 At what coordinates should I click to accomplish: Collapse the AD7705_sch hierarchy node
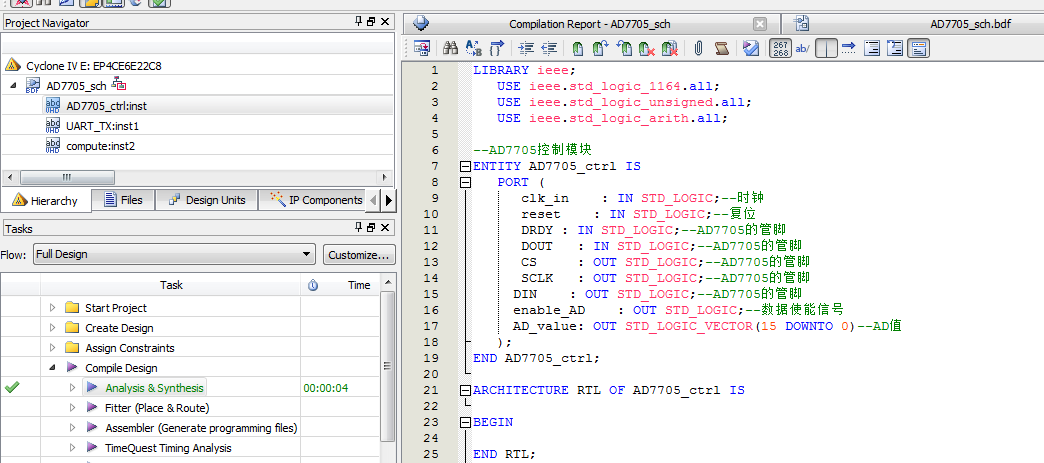[x=14, y=86]
